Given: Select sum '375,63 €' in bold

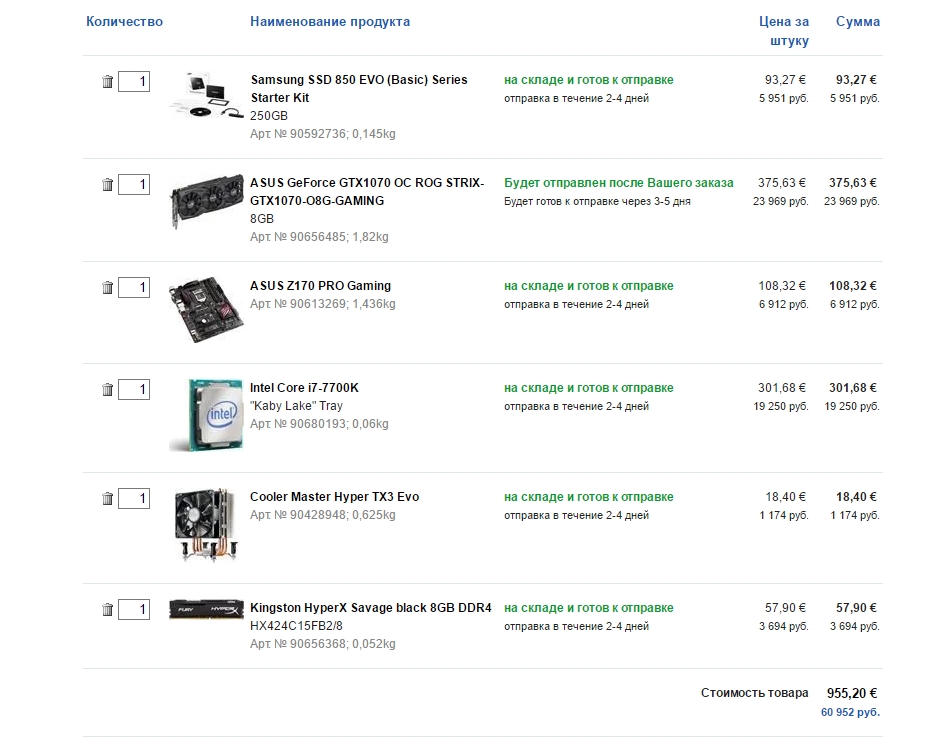Looking at the screenshot, I should click(852, 183).
